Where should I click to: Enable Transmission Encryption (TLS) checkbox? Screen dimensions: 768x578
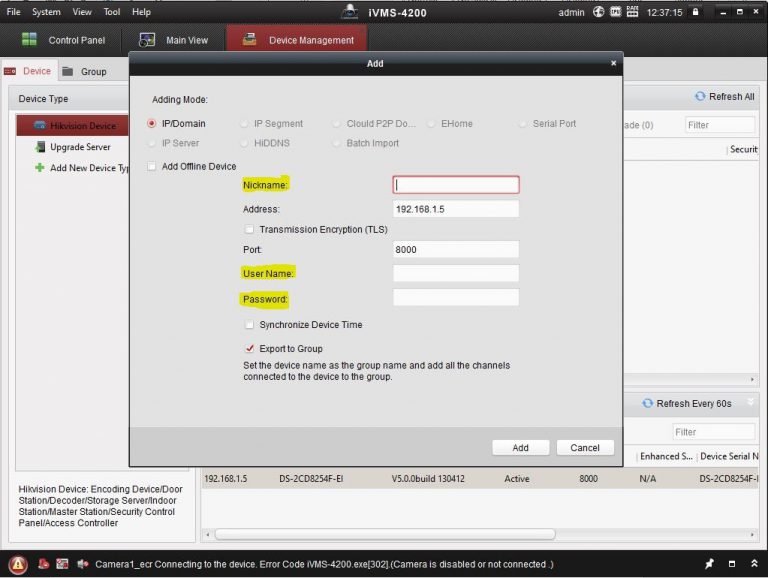pyautogui.click(x=249, y=229)
